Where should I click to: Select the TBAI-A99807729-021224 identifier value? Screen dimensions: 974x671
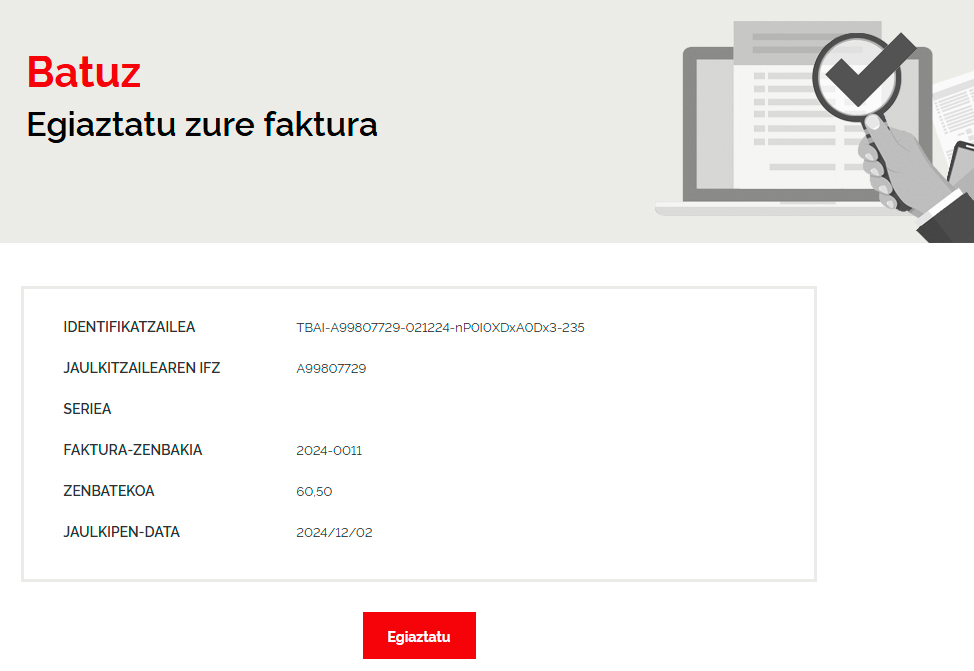(440, 327)
